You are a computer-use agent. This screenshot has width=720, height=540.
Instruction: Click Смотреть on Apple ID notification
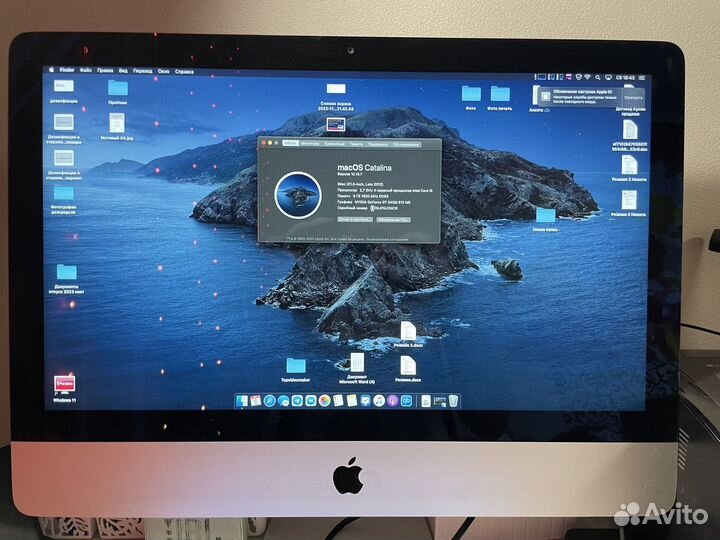click(633, 98)
